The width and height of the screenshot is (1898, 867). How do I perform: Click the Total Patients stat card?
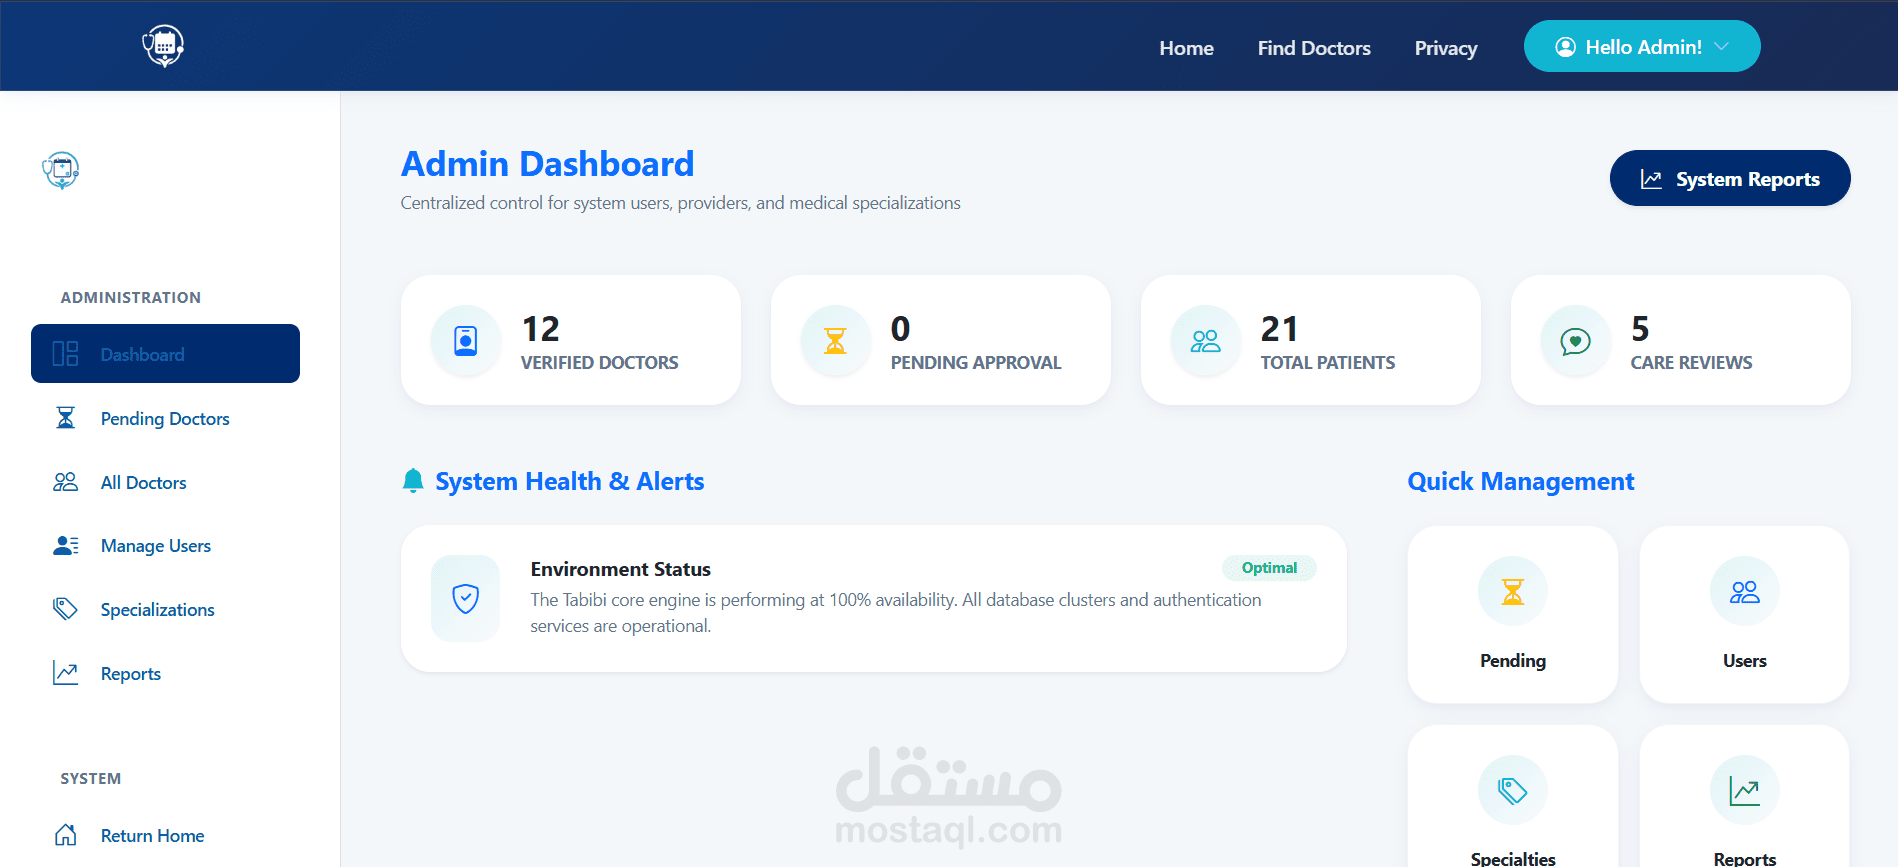1311,340
